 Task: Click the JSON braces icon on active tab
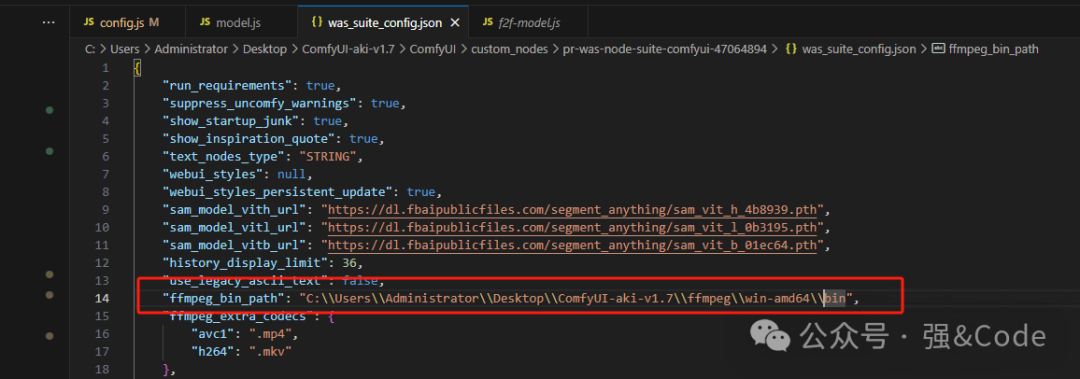(x=317, y=23)
